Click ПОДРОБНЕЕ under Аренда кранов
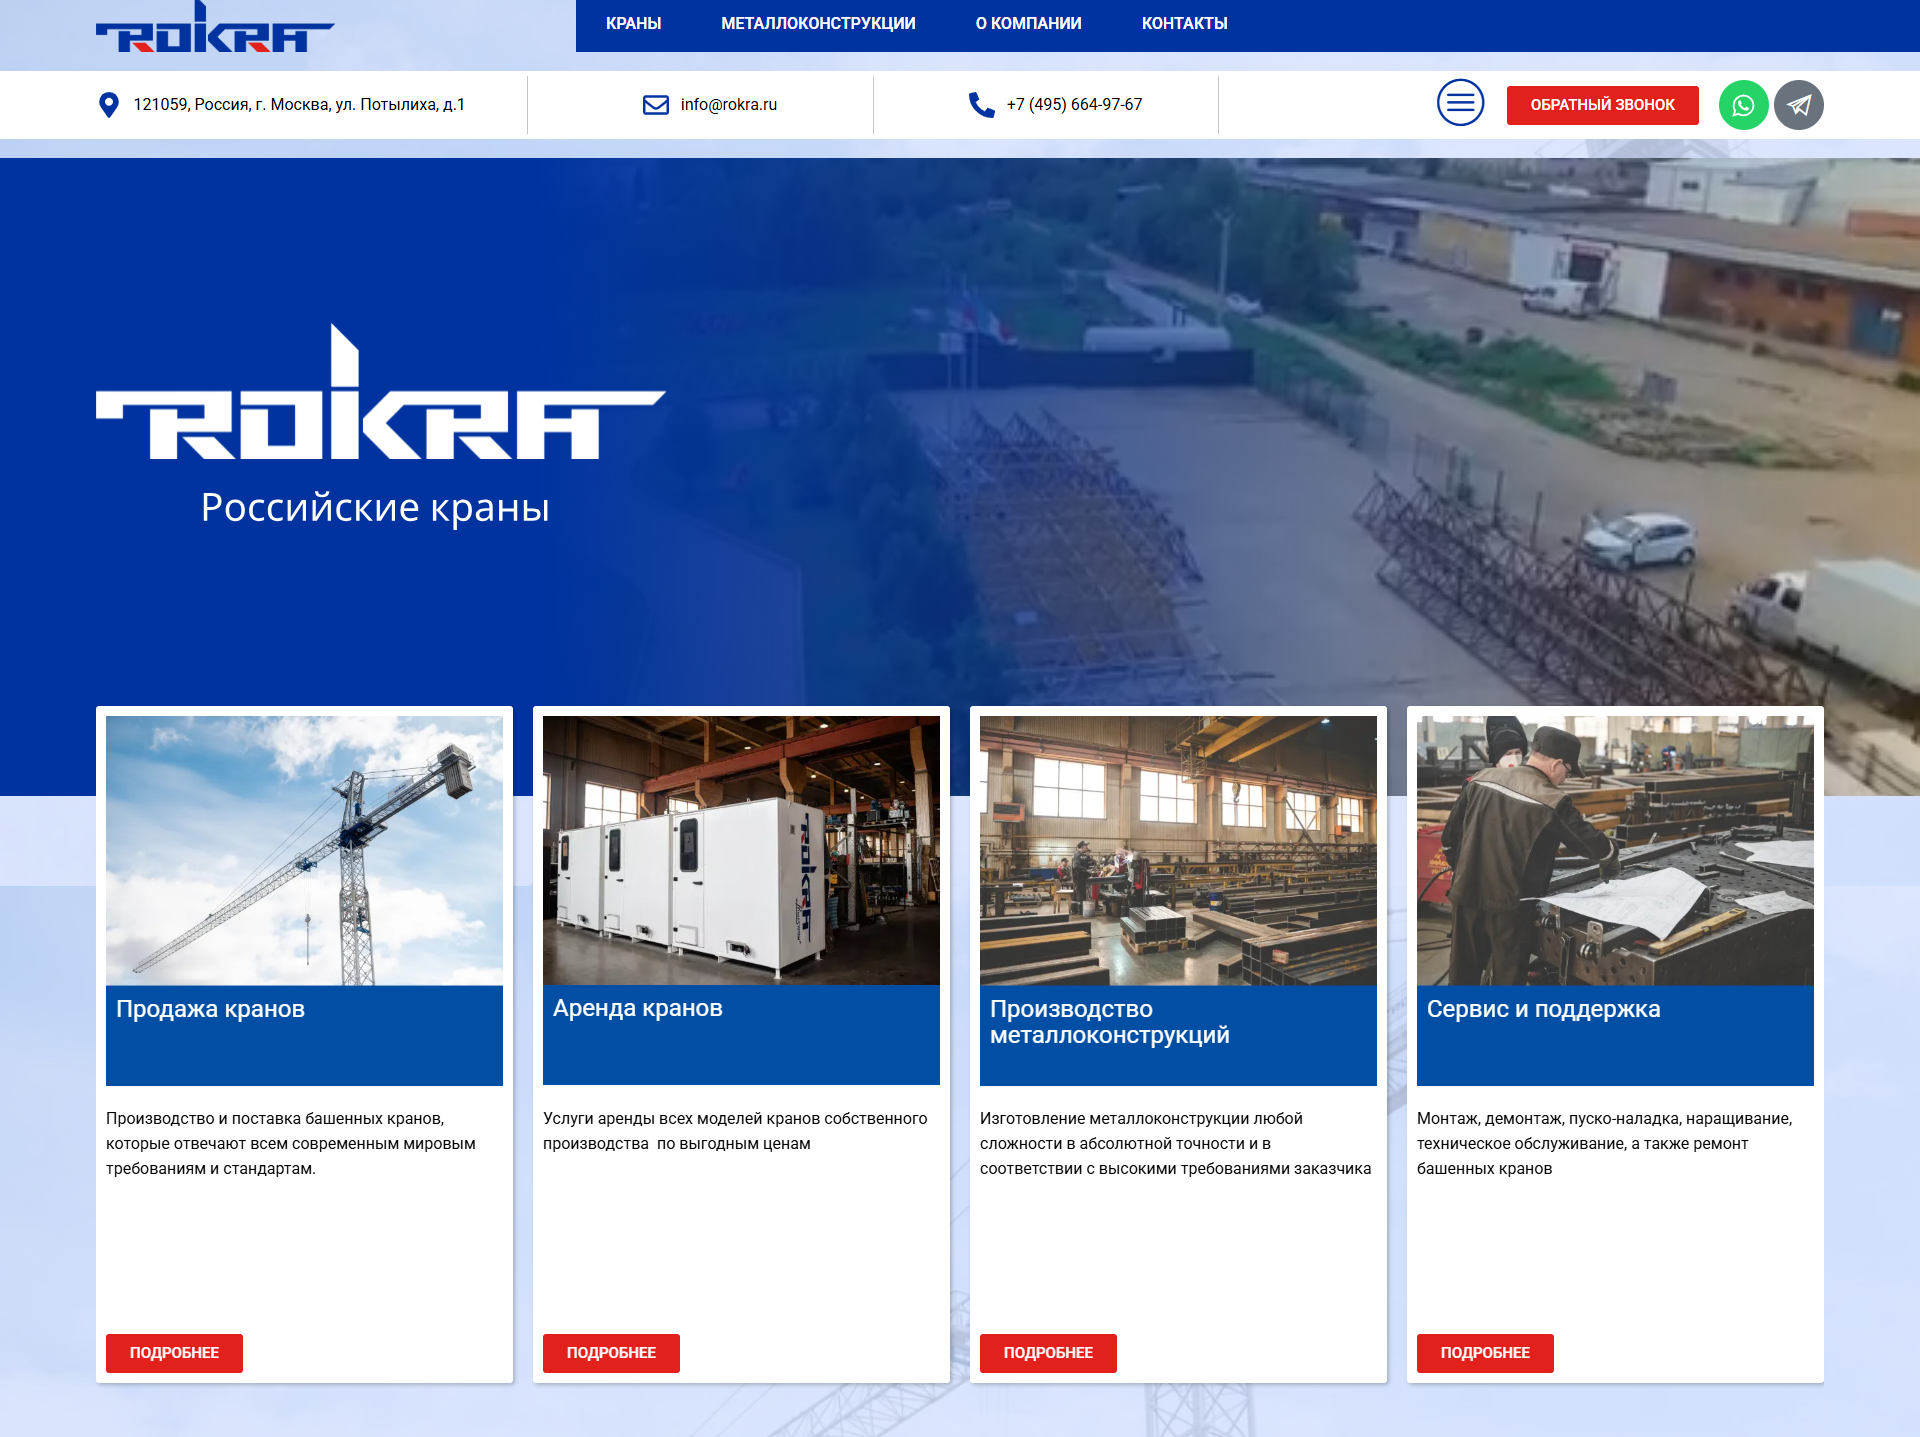This screenshot has width=1920, height=1437. [610, 1353]
